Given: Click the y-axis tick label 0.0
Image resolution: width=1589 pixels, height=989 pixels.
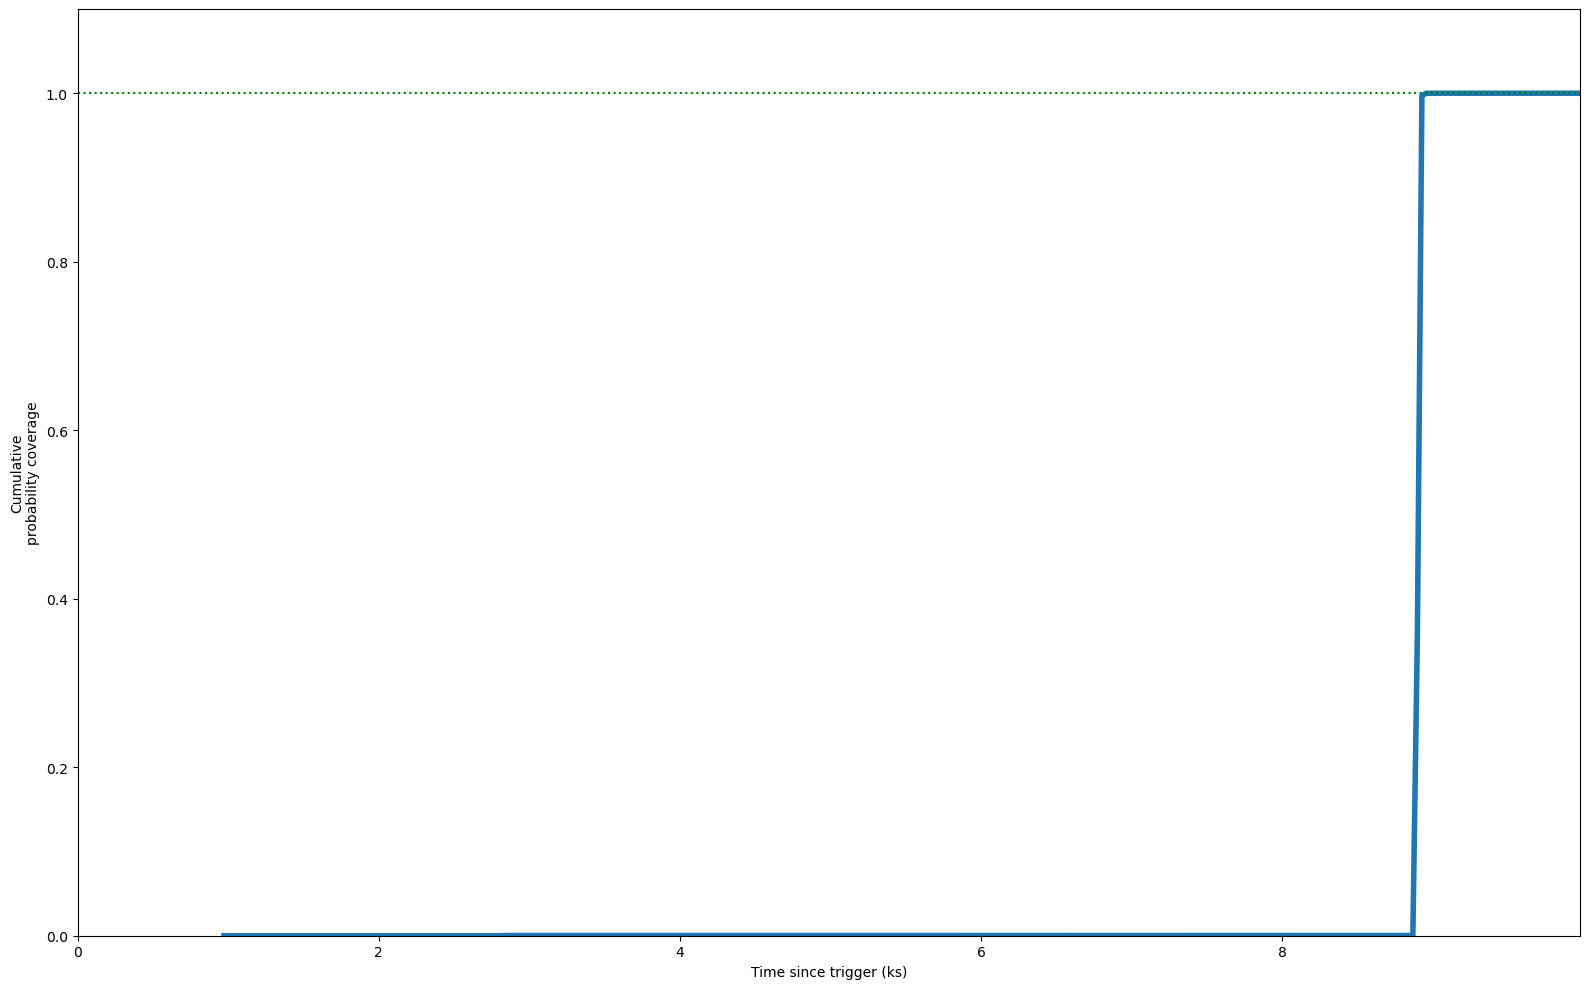Looking at the screenshot, I should (56, 937).
